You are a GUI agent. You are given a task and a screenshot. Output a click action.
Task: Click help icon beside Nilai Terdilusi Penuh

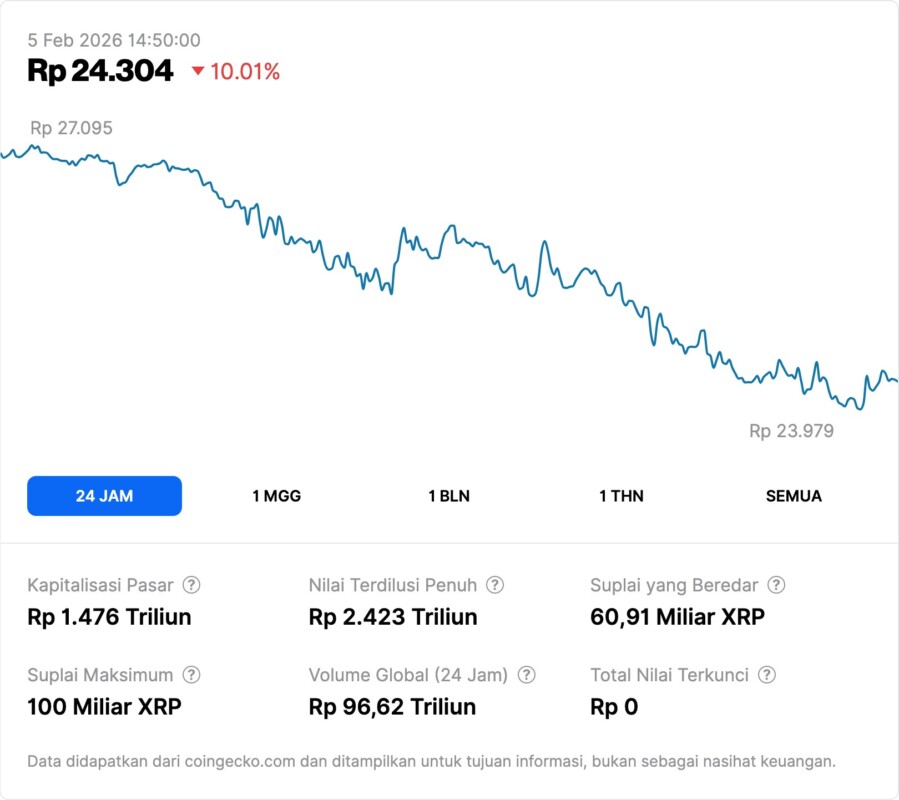coord(495,585)
